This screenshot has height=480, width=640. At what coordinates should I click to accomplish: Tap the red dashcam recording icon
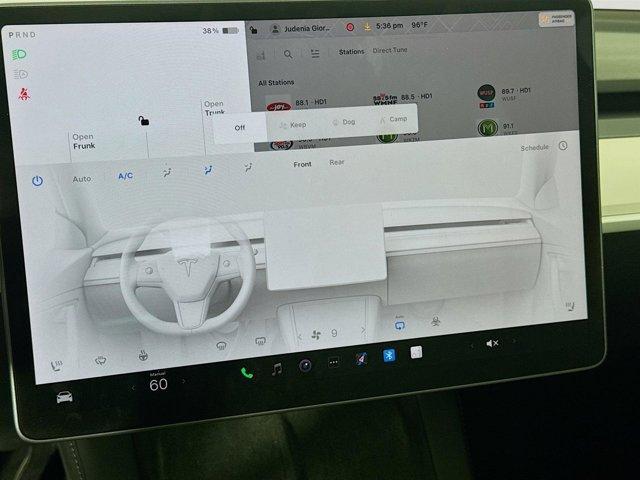tap(350, 27)
